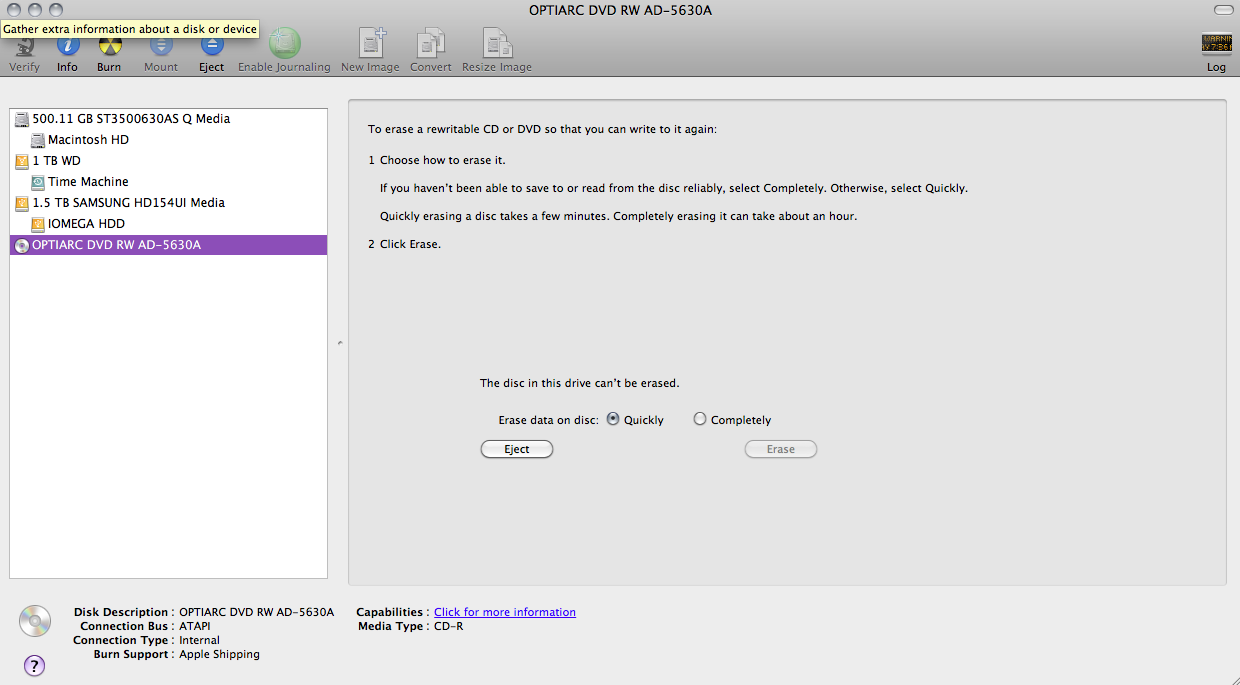Choose the Completely erase radio option
The height and width of the screenshot is (685, 1240).
coord(700,419)
